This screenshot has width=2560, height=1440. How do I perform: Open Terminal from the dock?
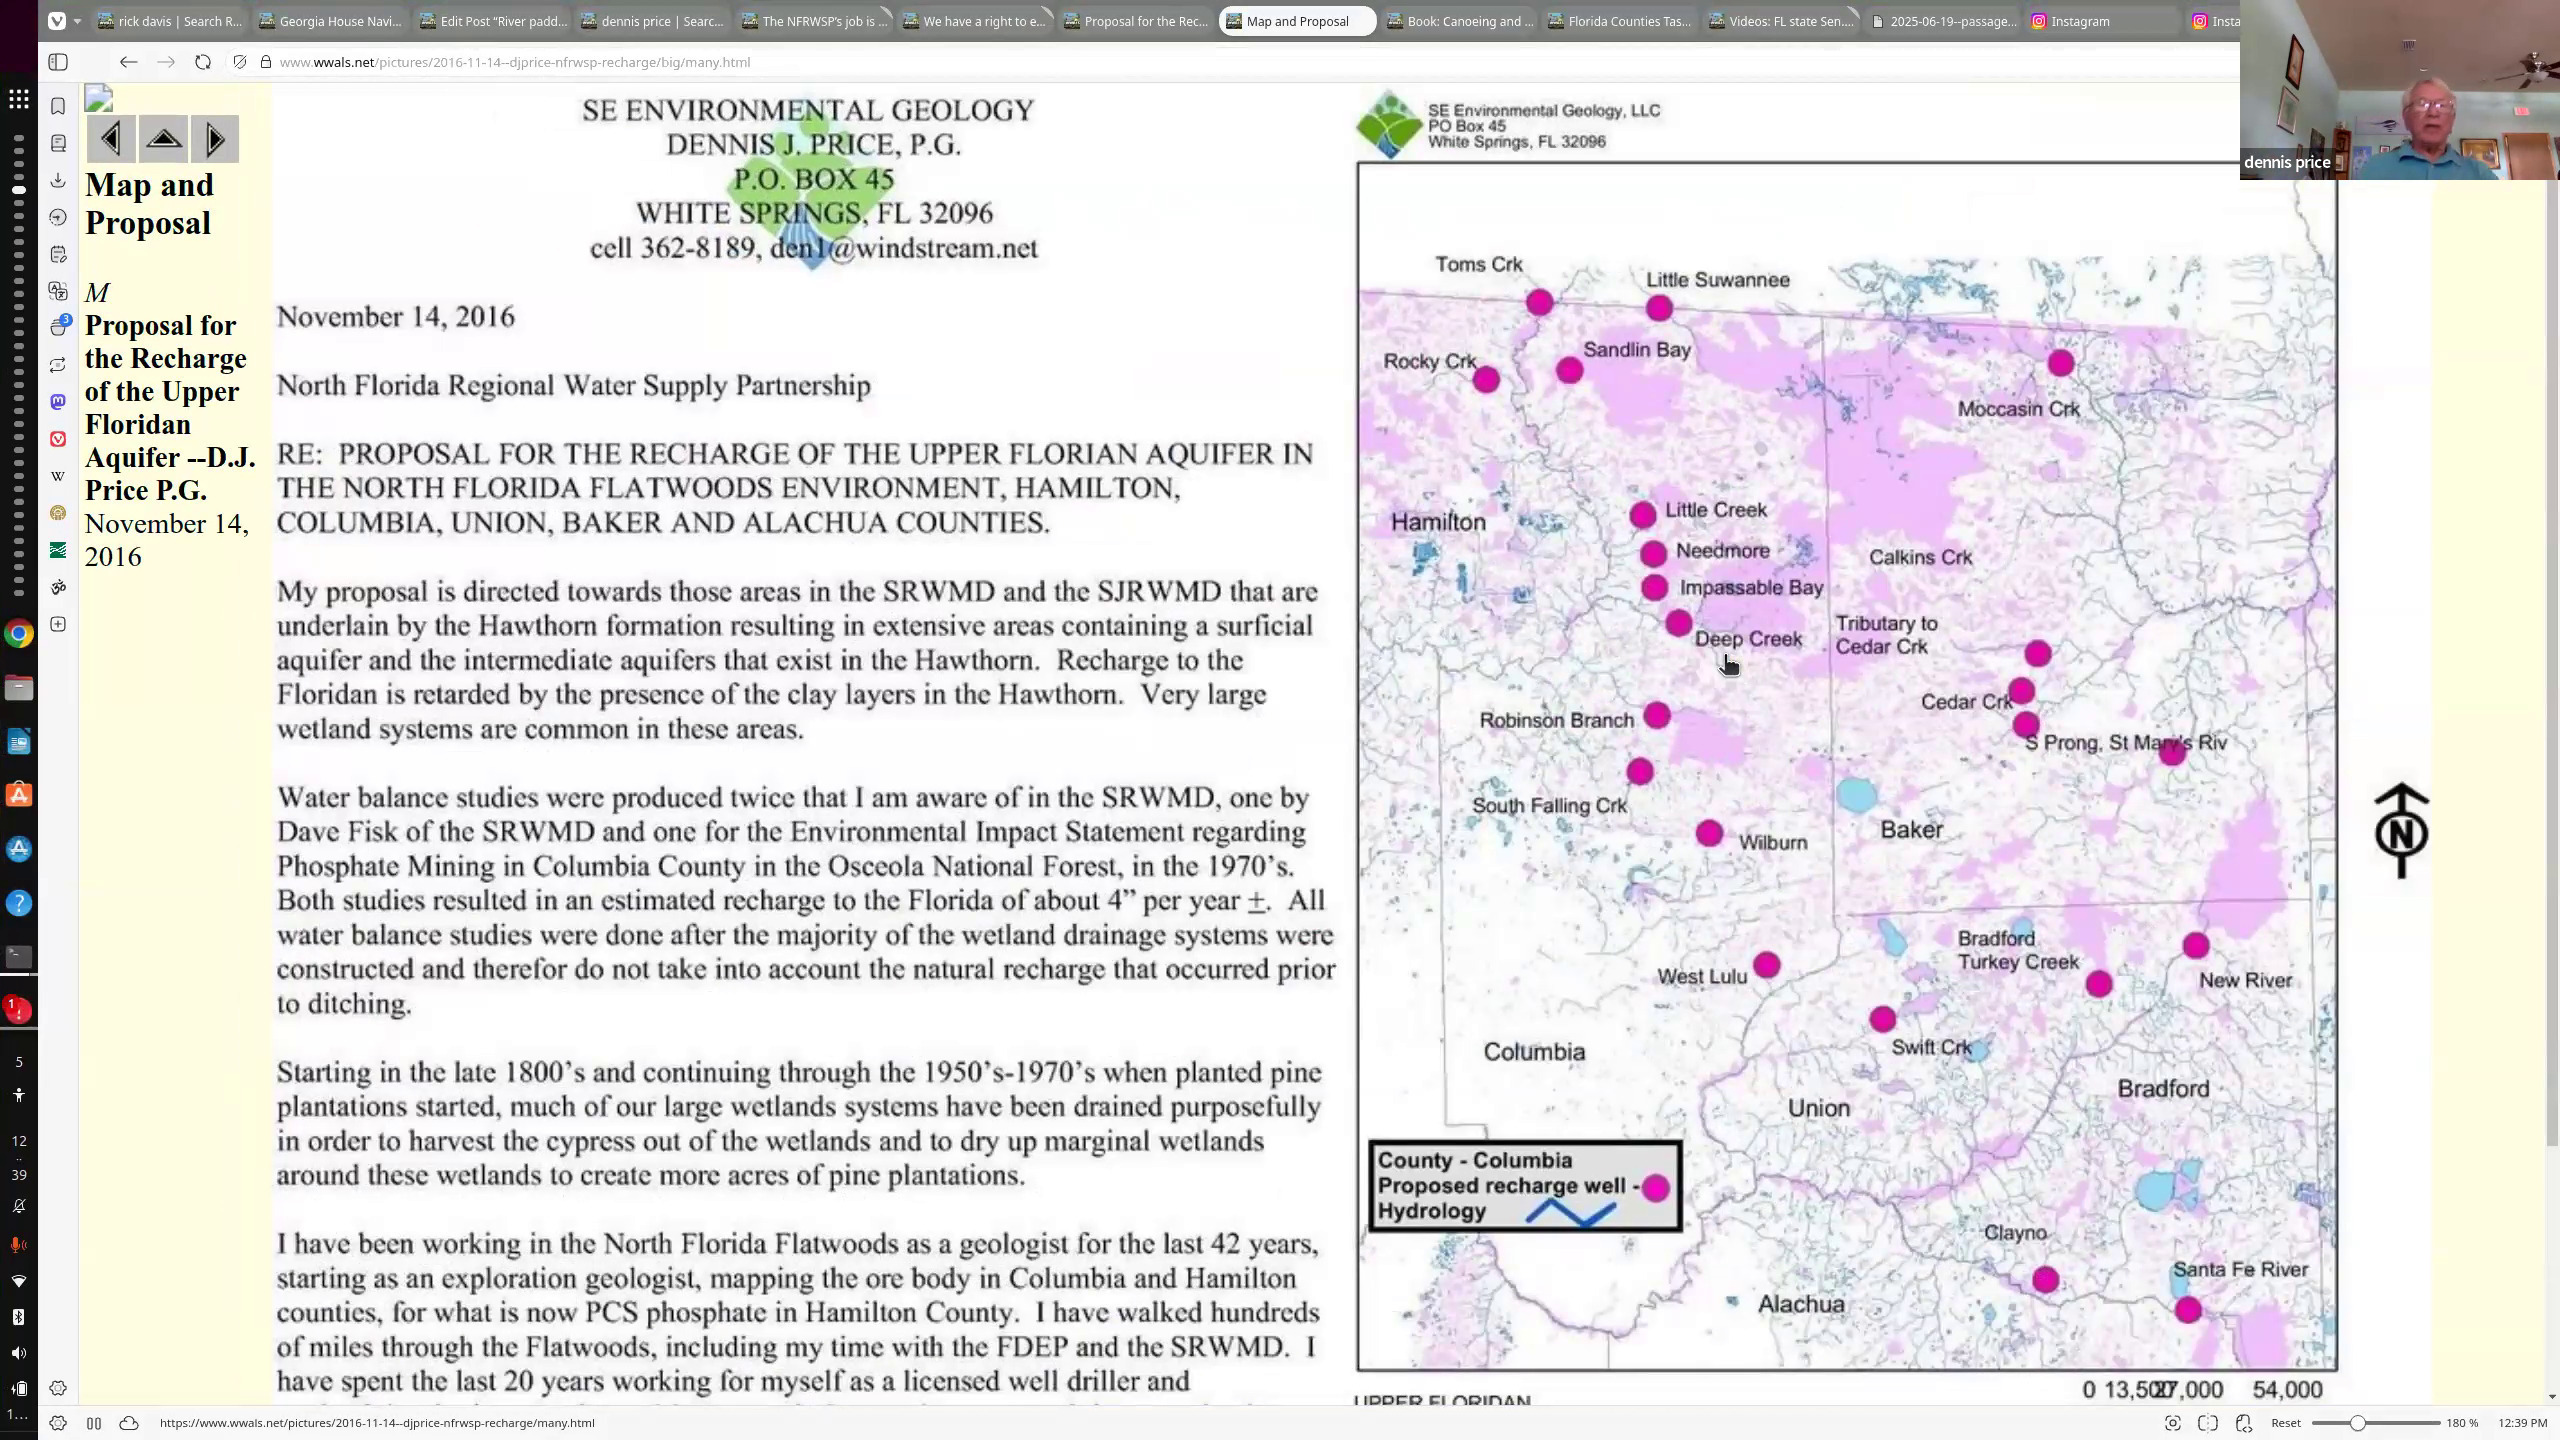(18, 957)
